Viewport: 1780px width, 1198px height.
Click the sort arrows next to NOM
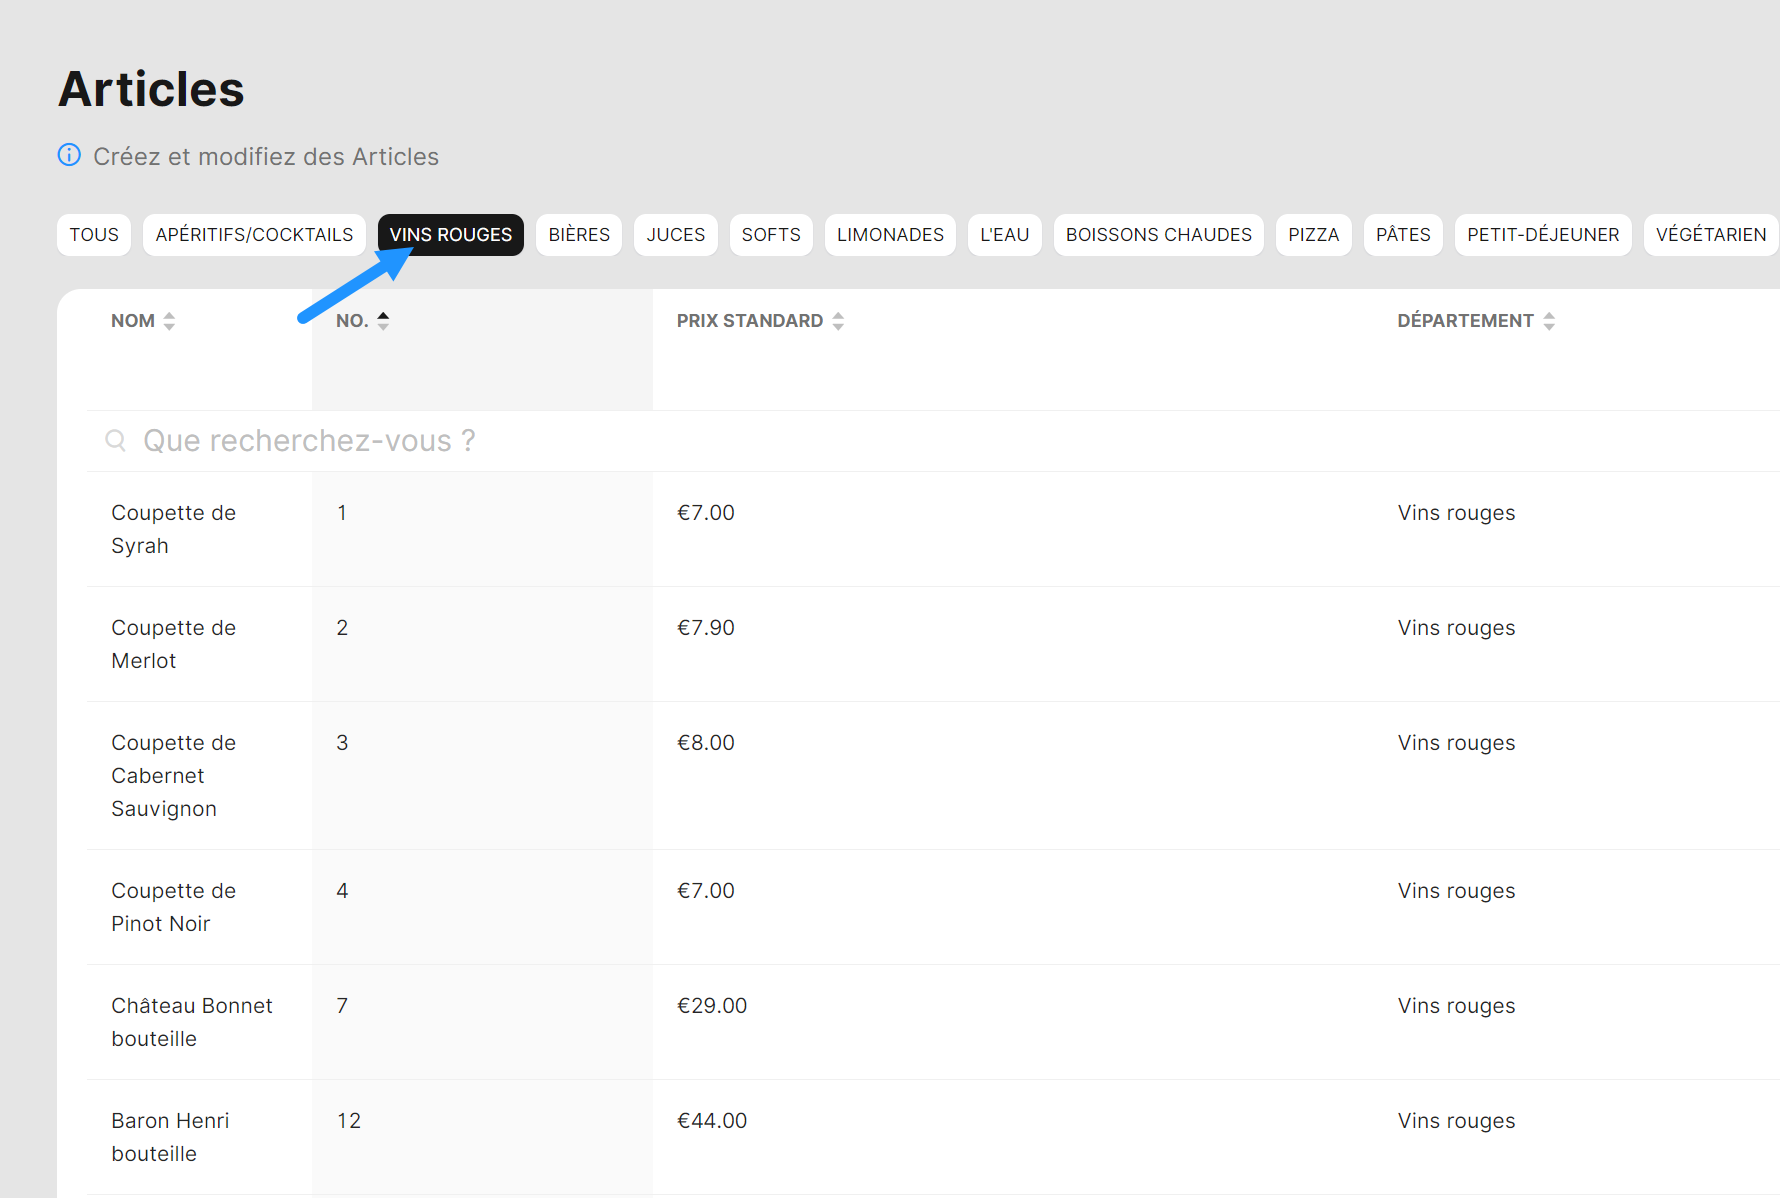169,321
